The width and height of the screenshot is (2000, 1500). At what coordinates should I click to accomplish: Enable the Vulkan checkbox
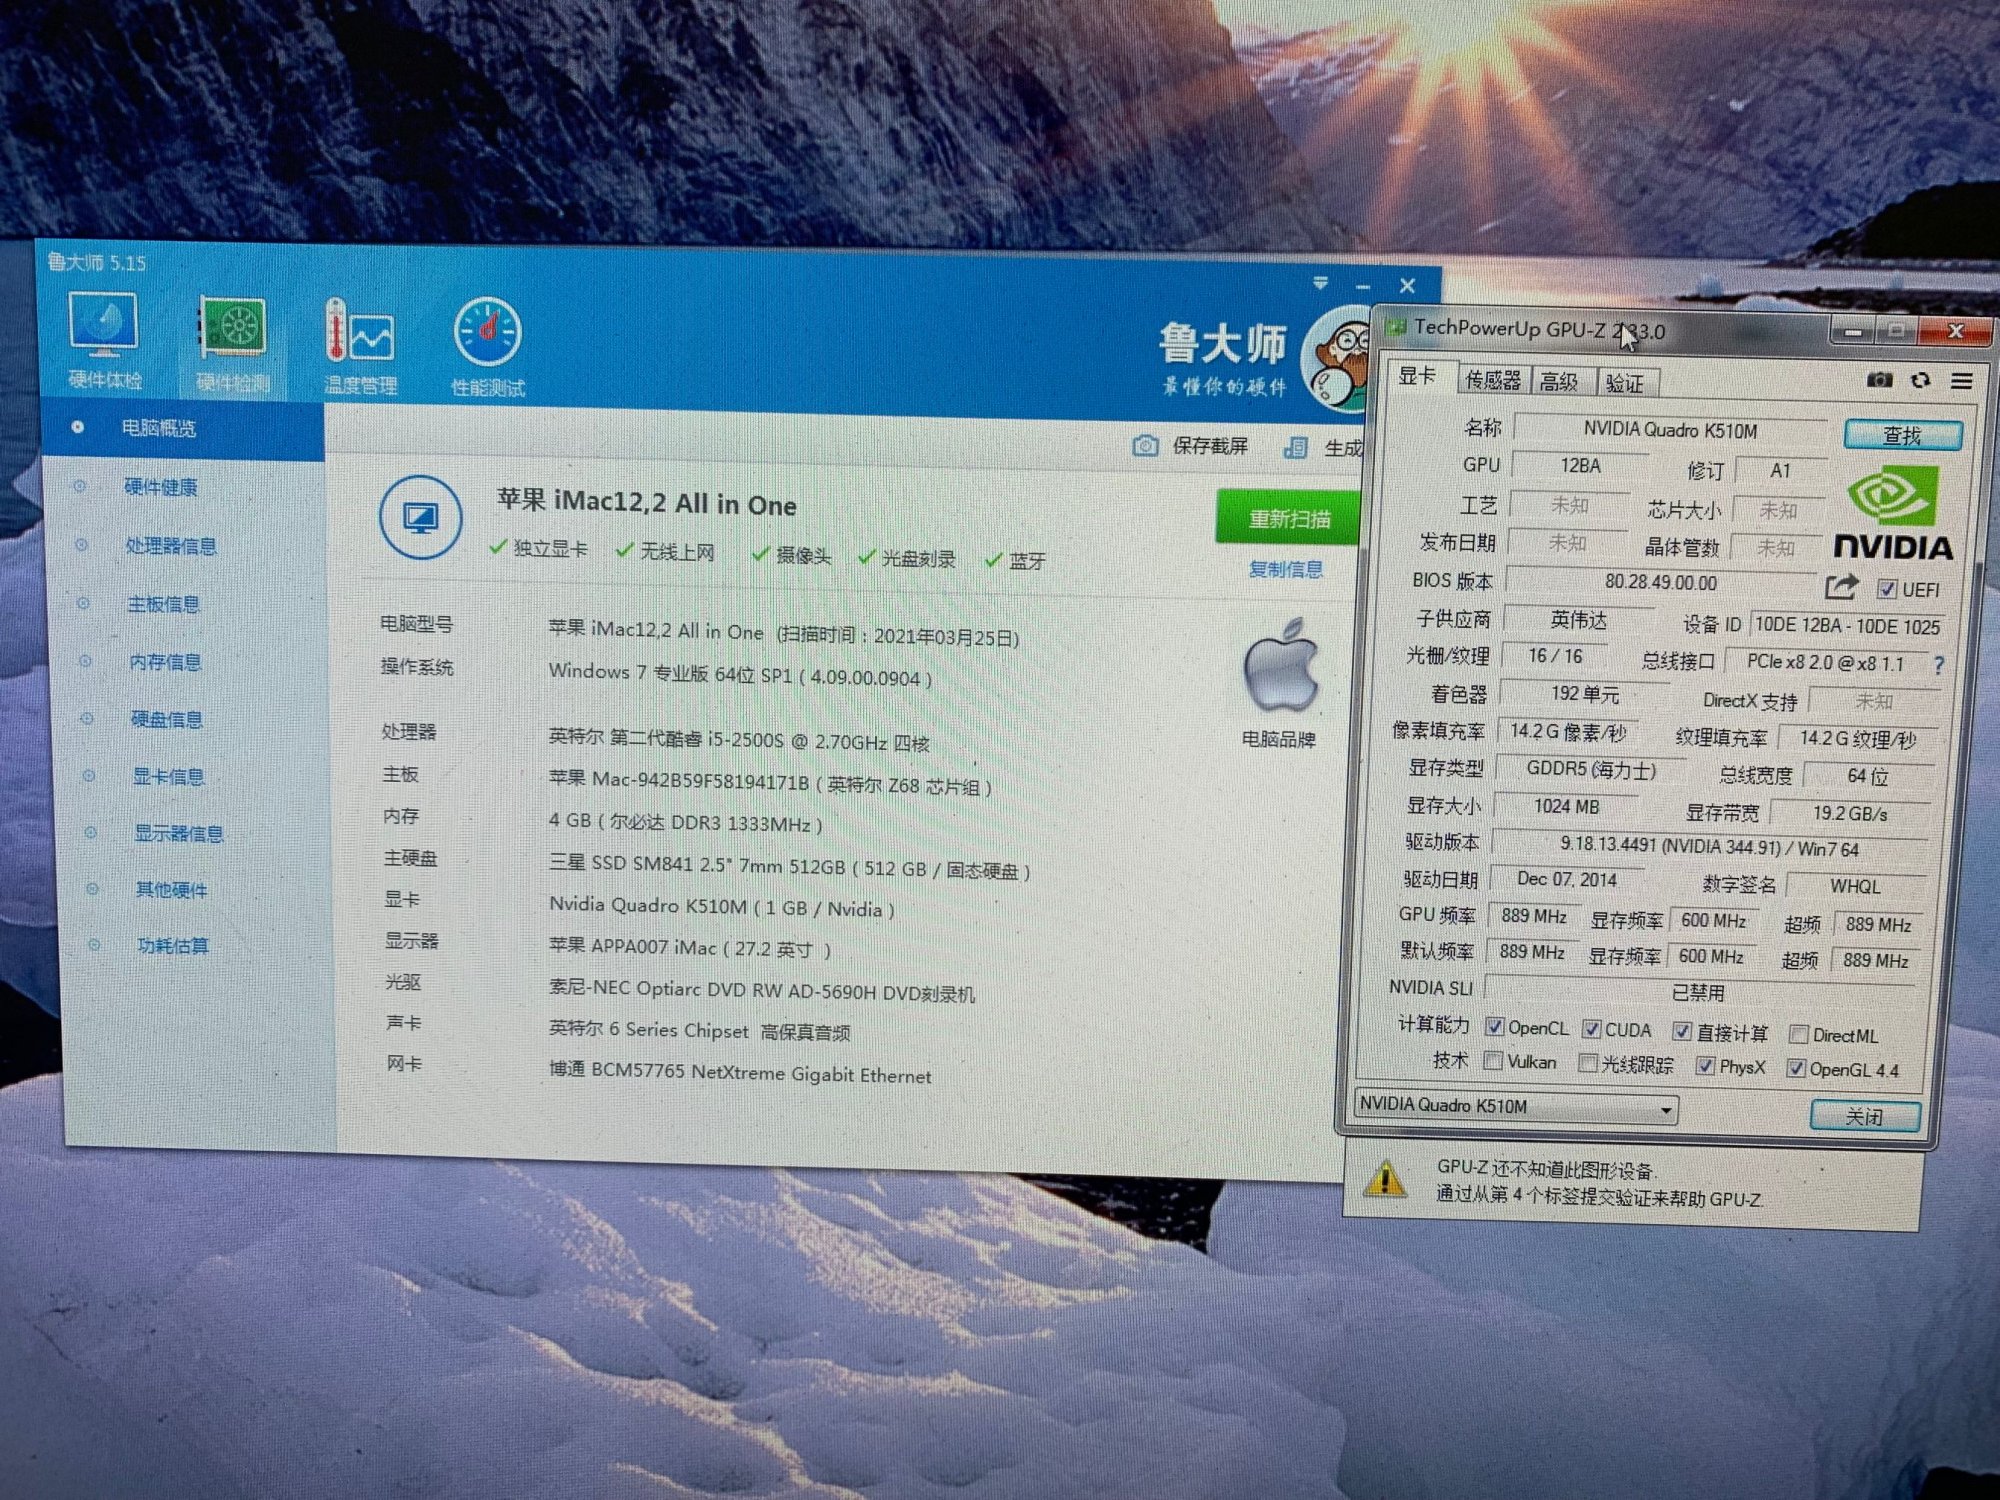click(1493, 1060)
